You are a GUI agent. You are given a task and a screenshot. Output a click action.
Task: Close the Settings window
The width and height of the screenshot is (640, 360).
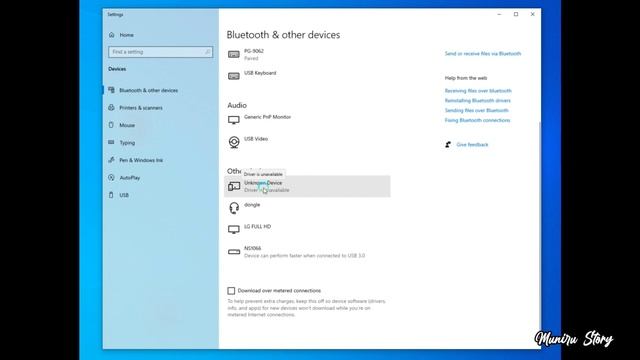click(x=533, y=14)
